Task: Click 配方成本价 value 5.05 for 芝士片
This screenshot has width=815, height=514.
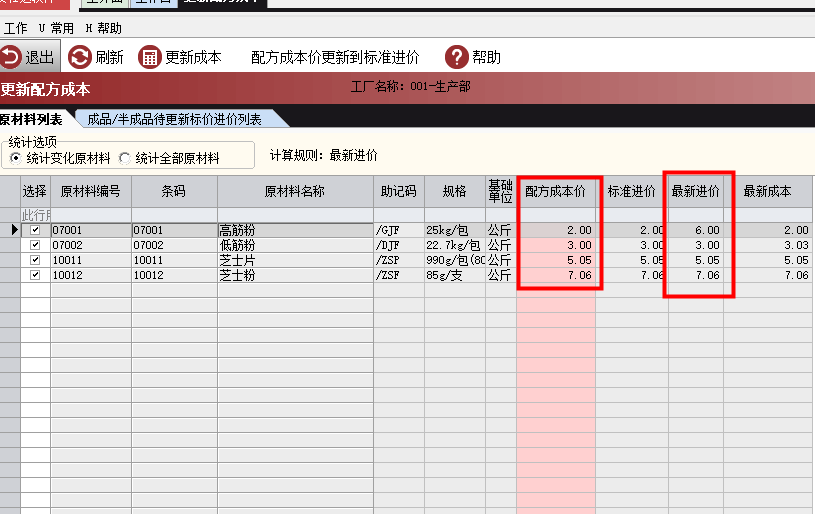Action: click(x=556, y=260)
